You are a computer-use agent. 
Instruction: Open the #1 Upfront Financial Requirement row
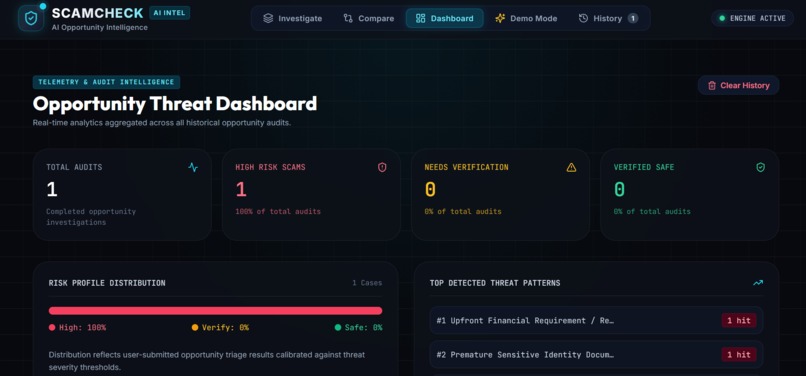[596, 320]
